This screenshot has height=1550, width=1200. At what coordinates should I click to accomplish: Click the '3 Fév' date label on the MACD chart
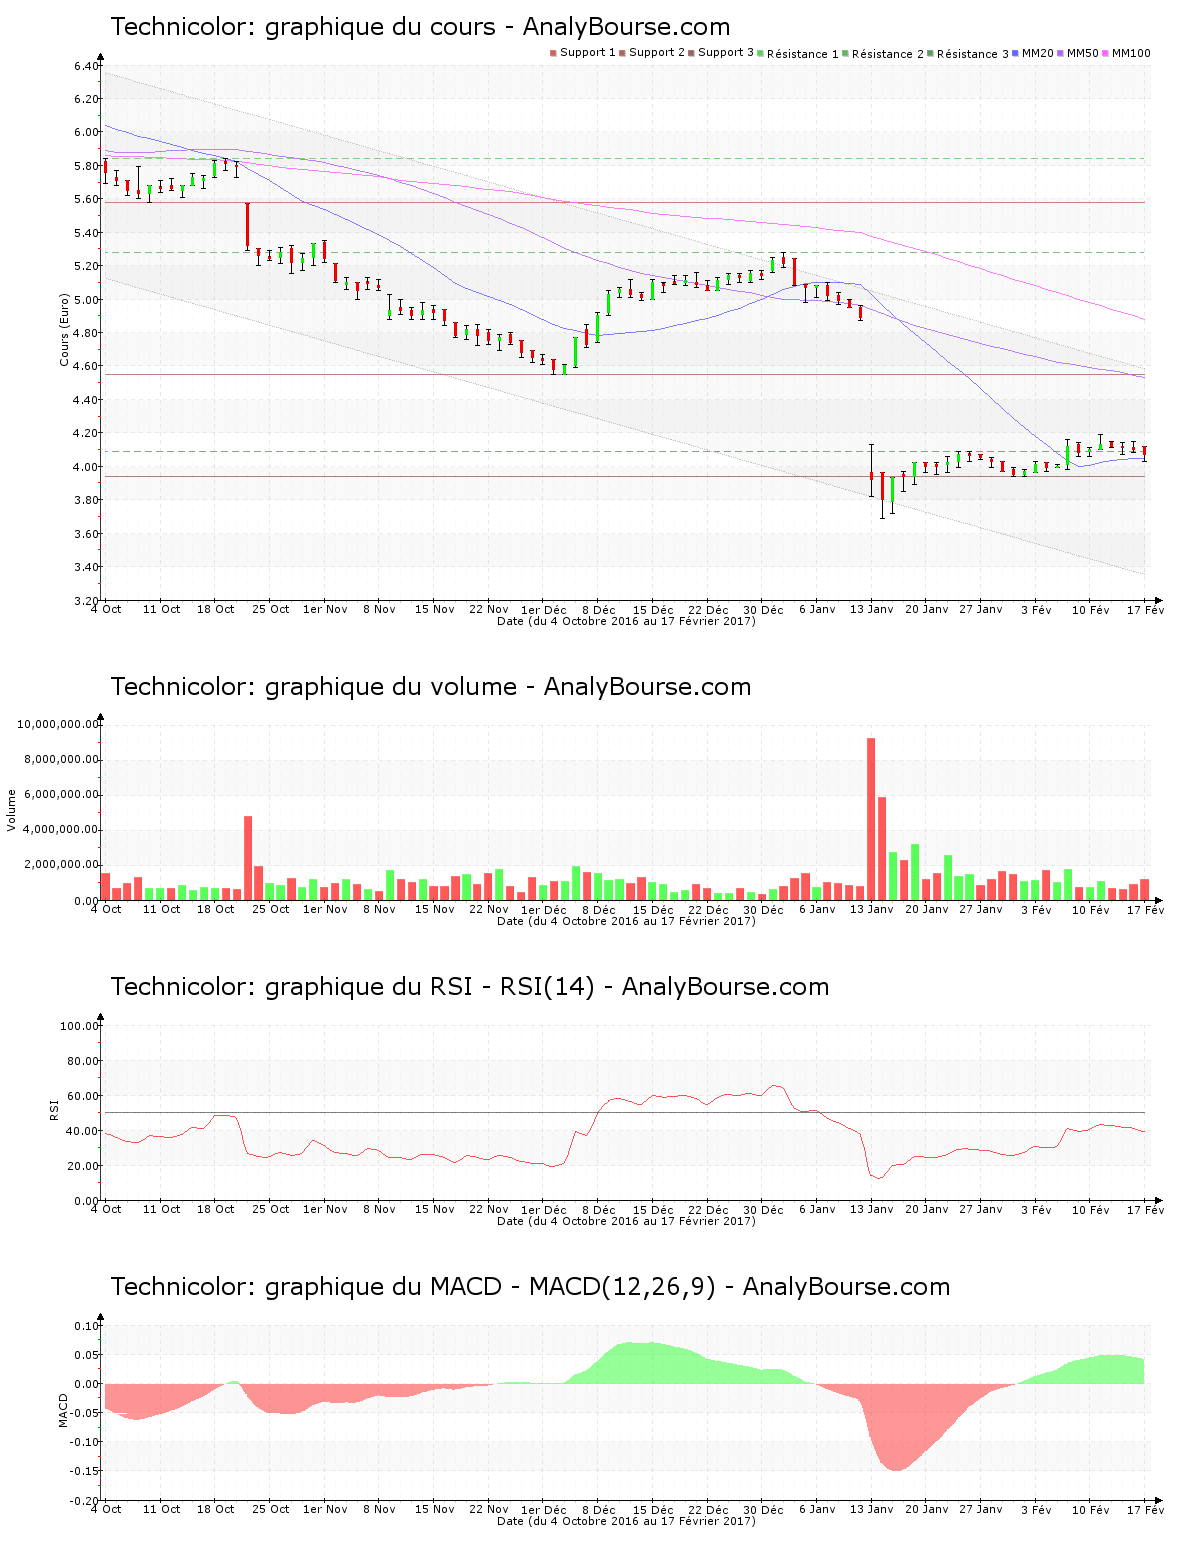(1036, 1509)
